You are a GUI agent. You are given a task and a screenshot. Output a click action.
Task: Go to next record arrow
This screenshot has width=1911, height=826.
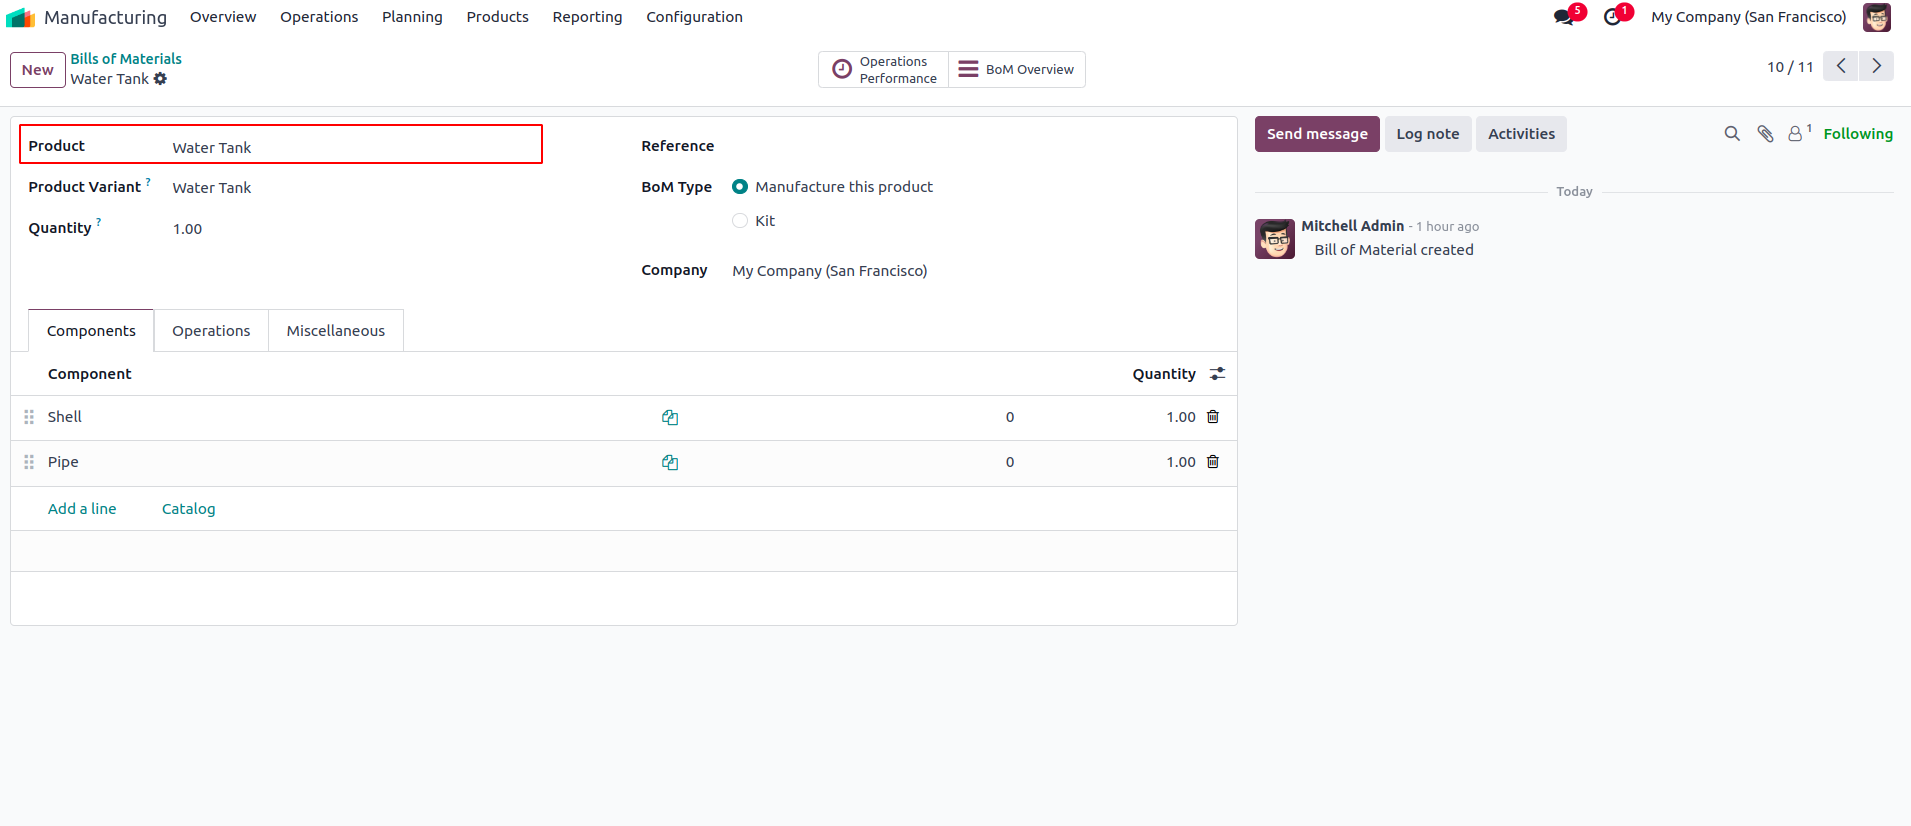1876,66
